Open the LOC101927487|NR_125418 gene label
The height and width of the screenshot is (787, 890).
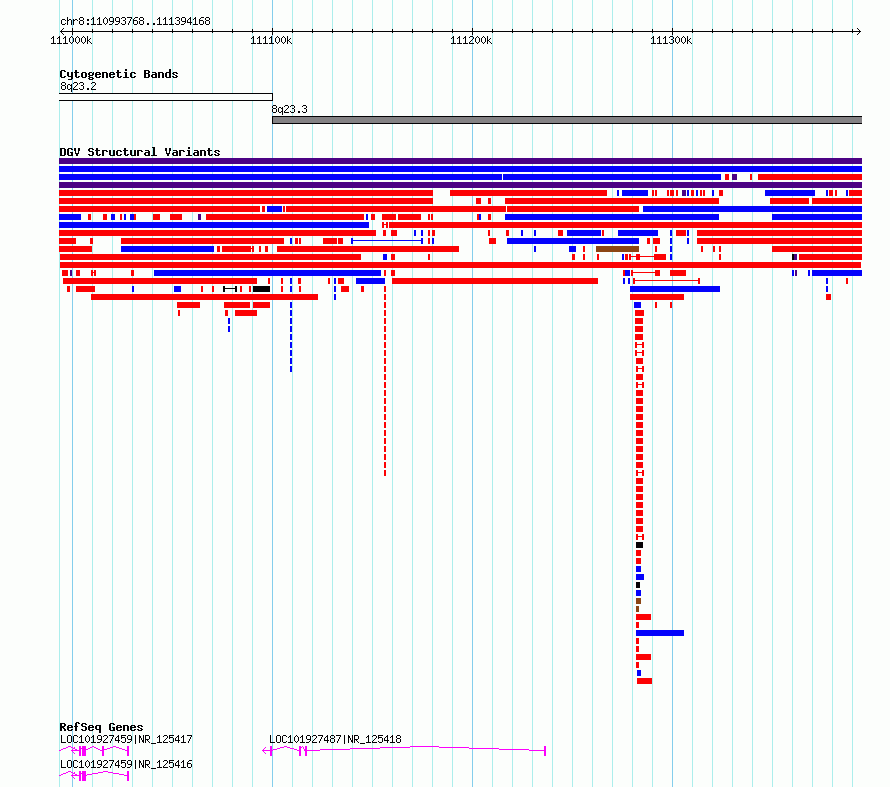[x=335, y=739]
